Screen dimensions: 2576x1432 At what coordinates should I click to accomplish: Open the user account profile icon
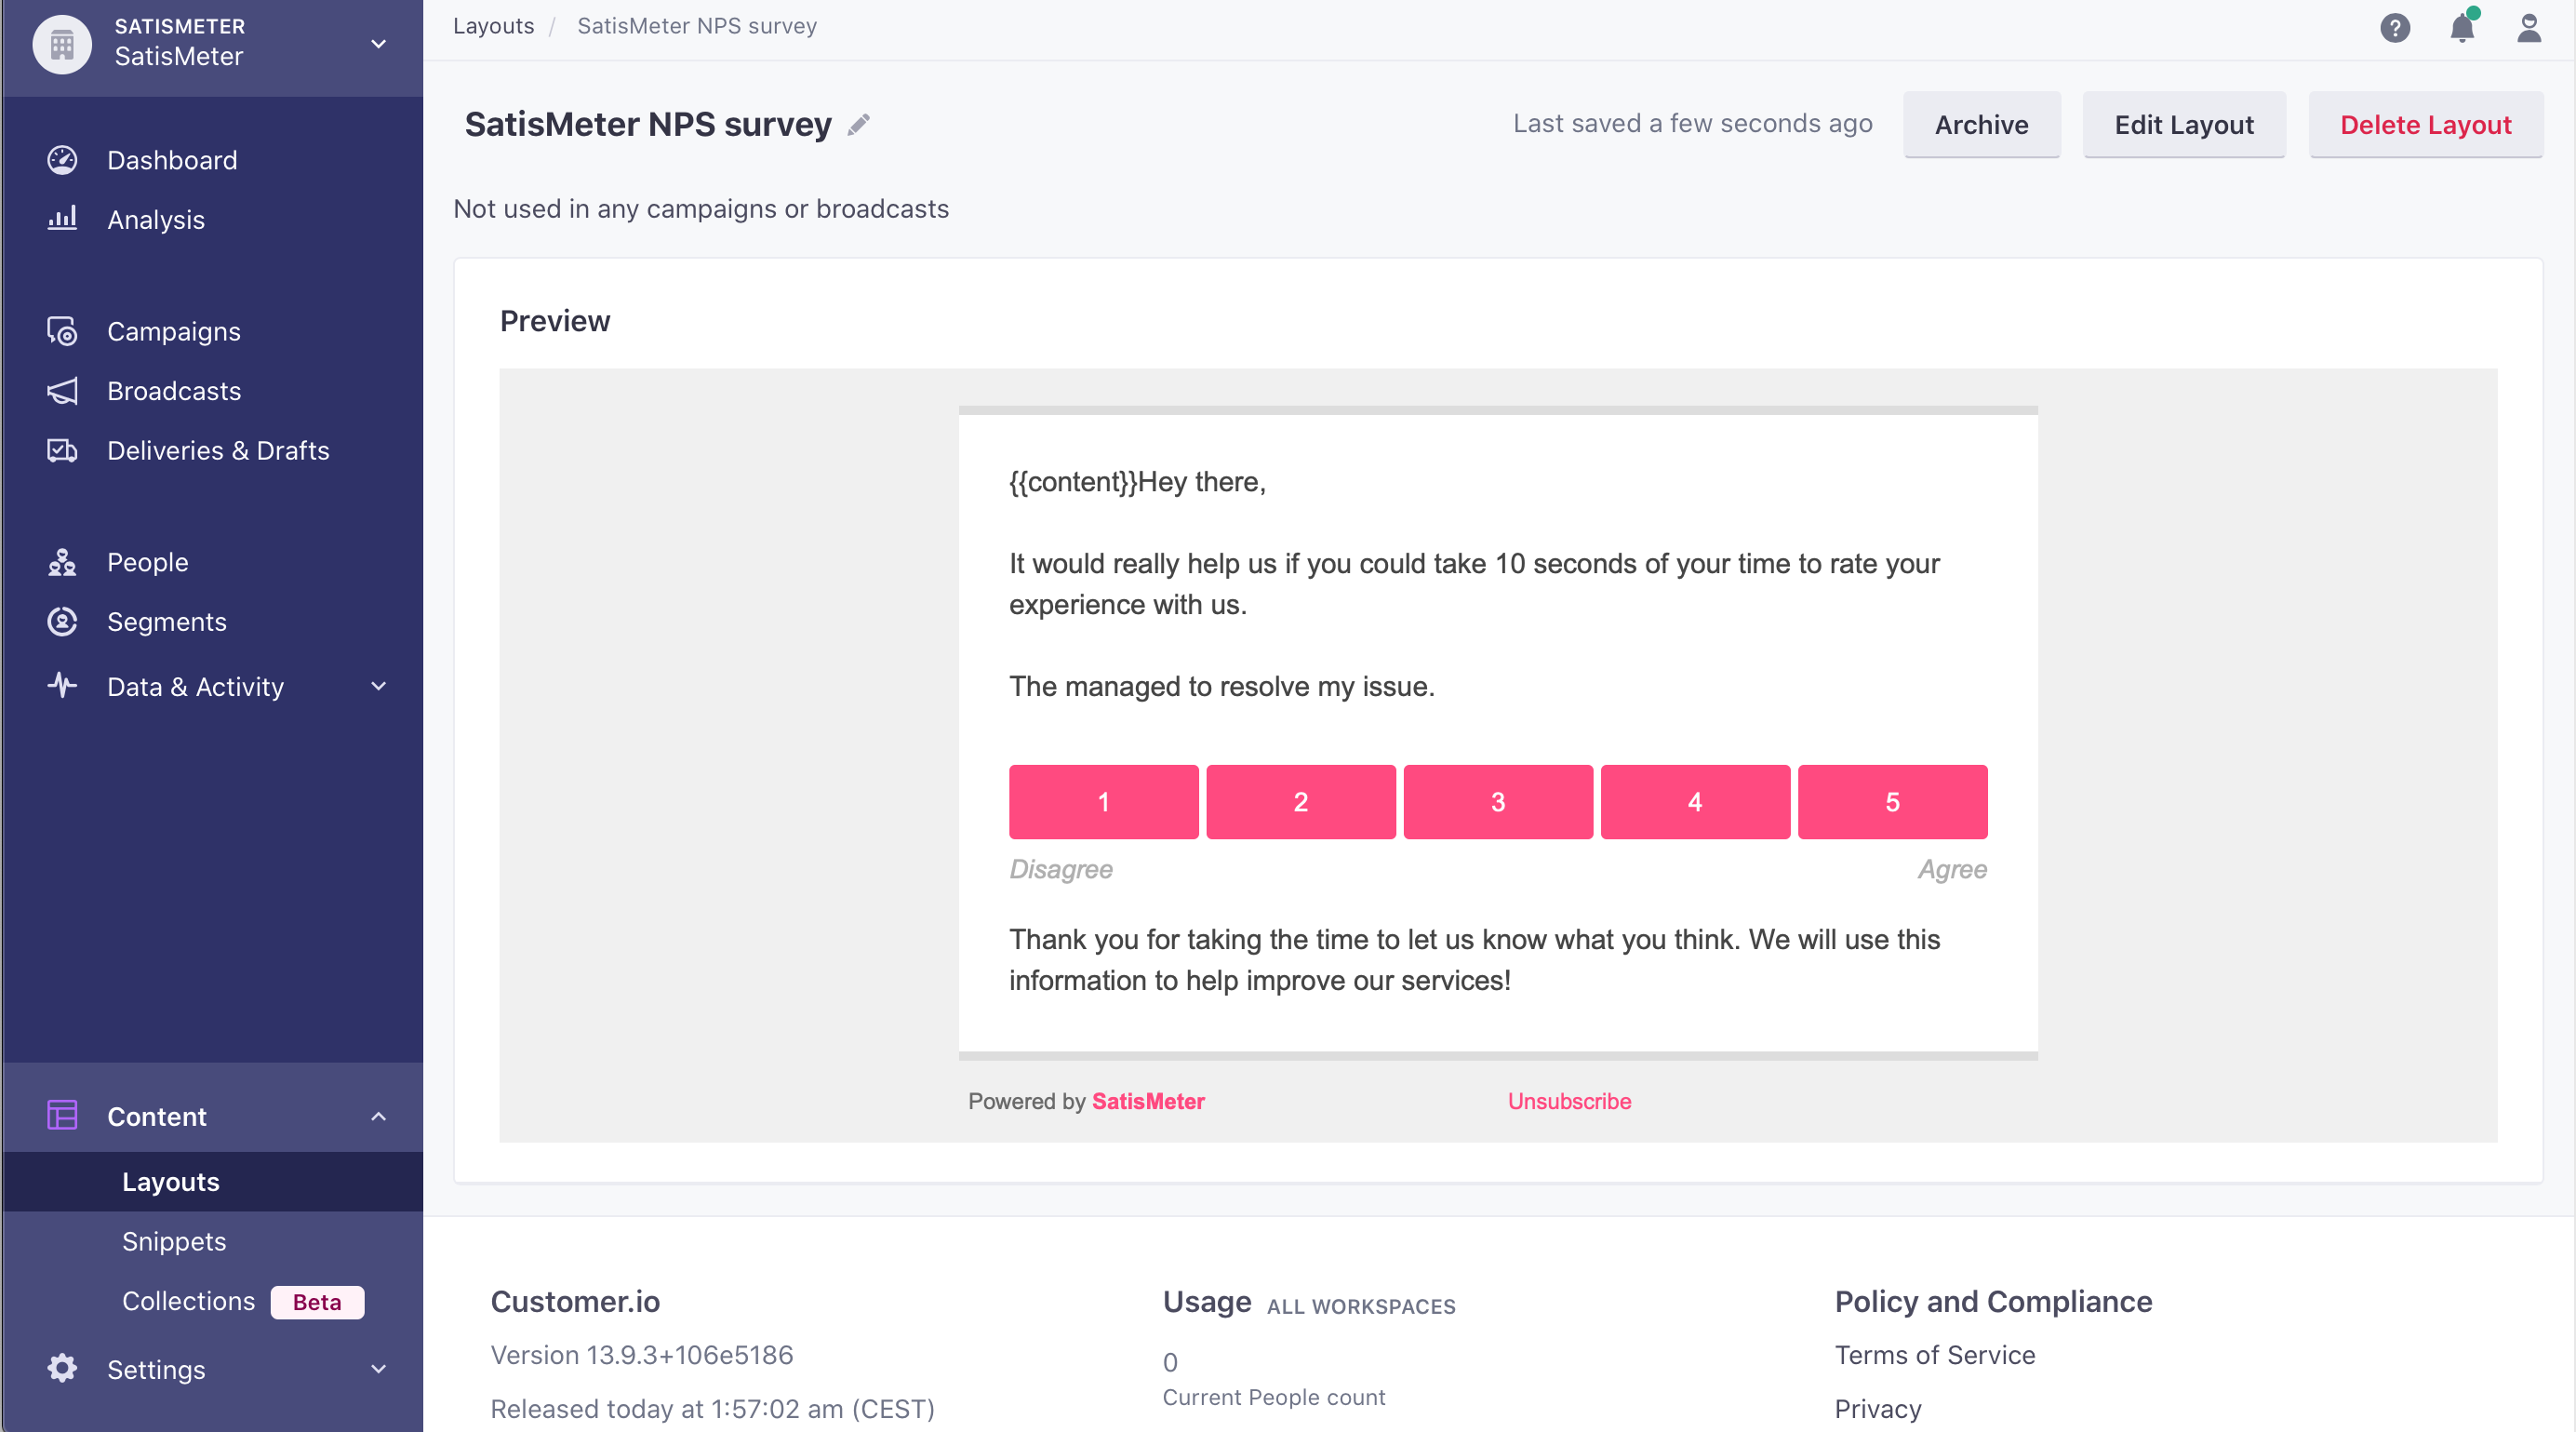pyautogui.click(x=2529, y=27)
